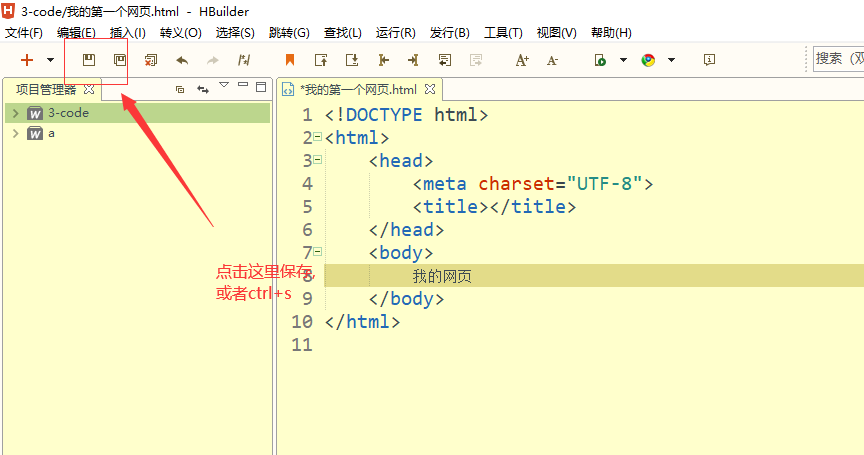Minimize the project manager panel
Image resolution: width=864 pixels, height=455 pixels.
tap(243, 85)
